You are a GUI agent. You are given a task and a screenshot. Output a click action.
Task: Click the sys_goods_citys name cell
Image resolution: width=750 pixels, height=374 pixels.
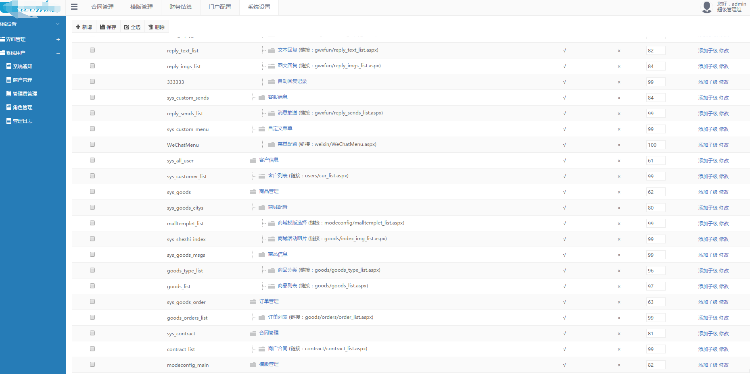[x=185, y=208]
